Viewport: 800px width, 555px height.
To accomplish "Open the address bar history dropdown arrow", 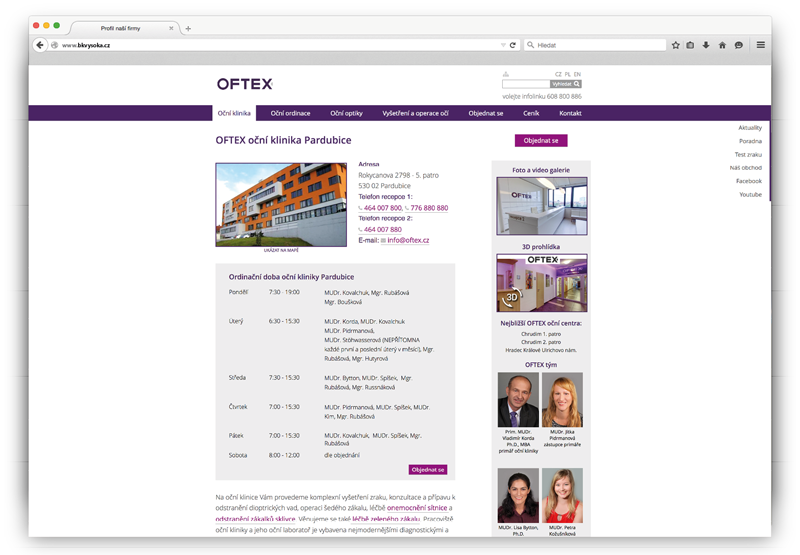I will point(503,45).
